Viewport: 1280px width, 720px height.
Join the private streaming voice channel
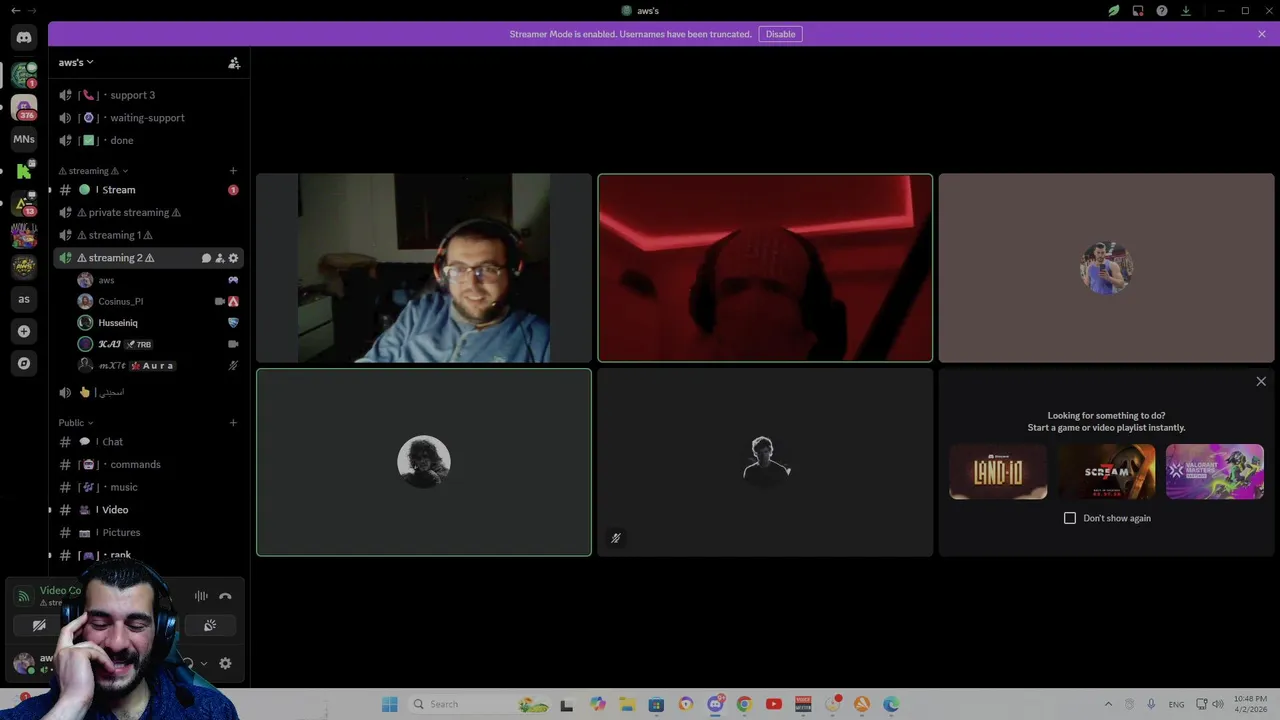[148, 213]
